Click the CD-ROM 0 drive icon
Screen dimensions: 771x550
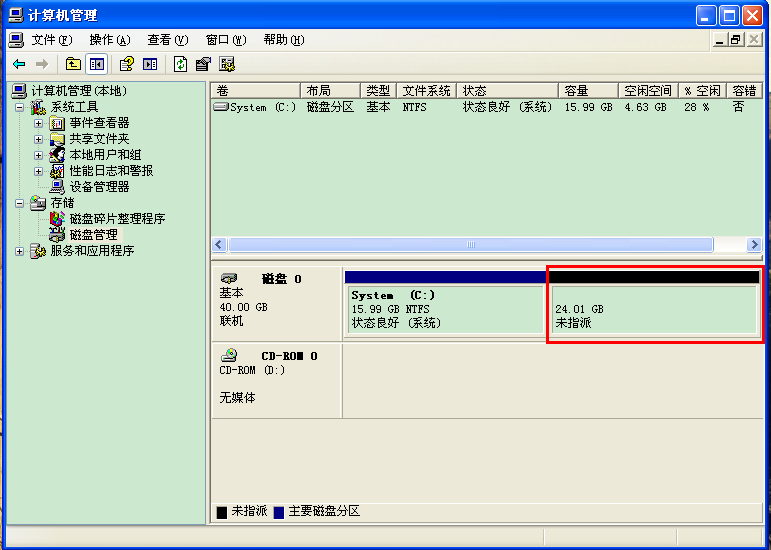[229, 355]
